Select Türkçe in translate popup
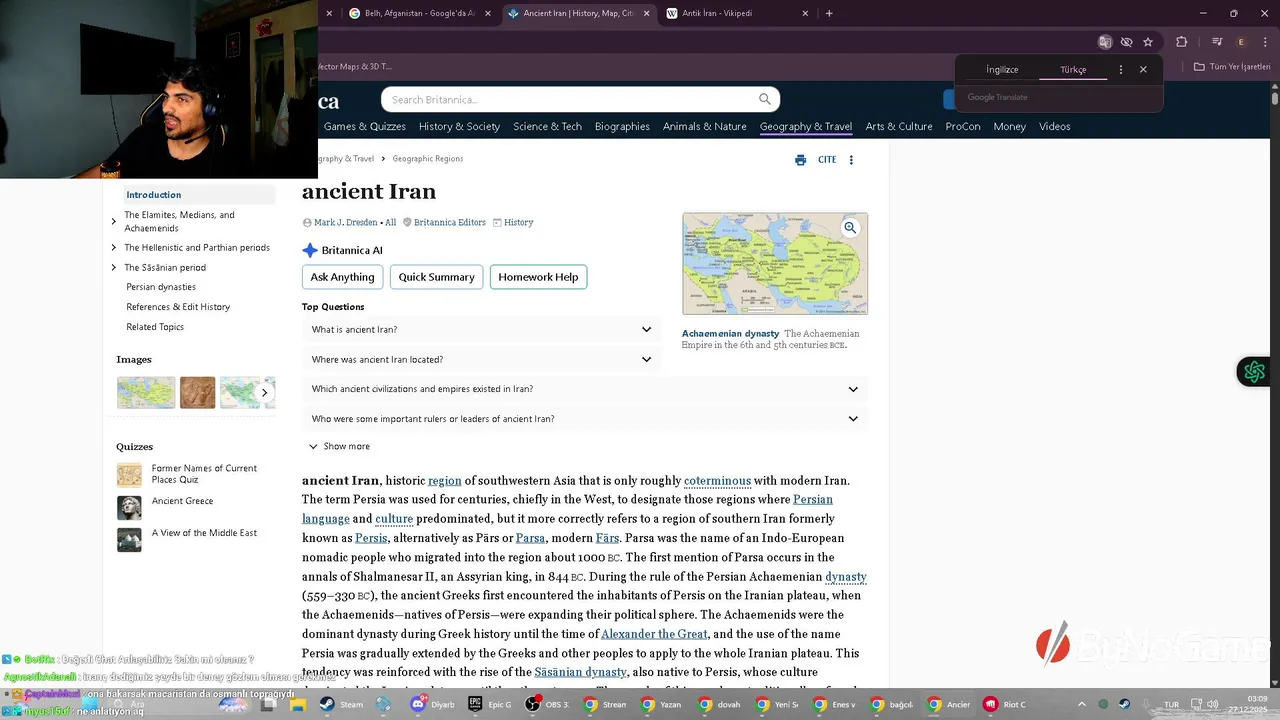1280x720 pixels. coord(1073,70)
